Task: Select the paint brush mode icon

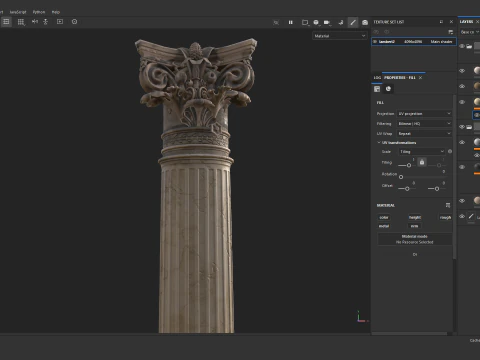Action: point(353,22)
